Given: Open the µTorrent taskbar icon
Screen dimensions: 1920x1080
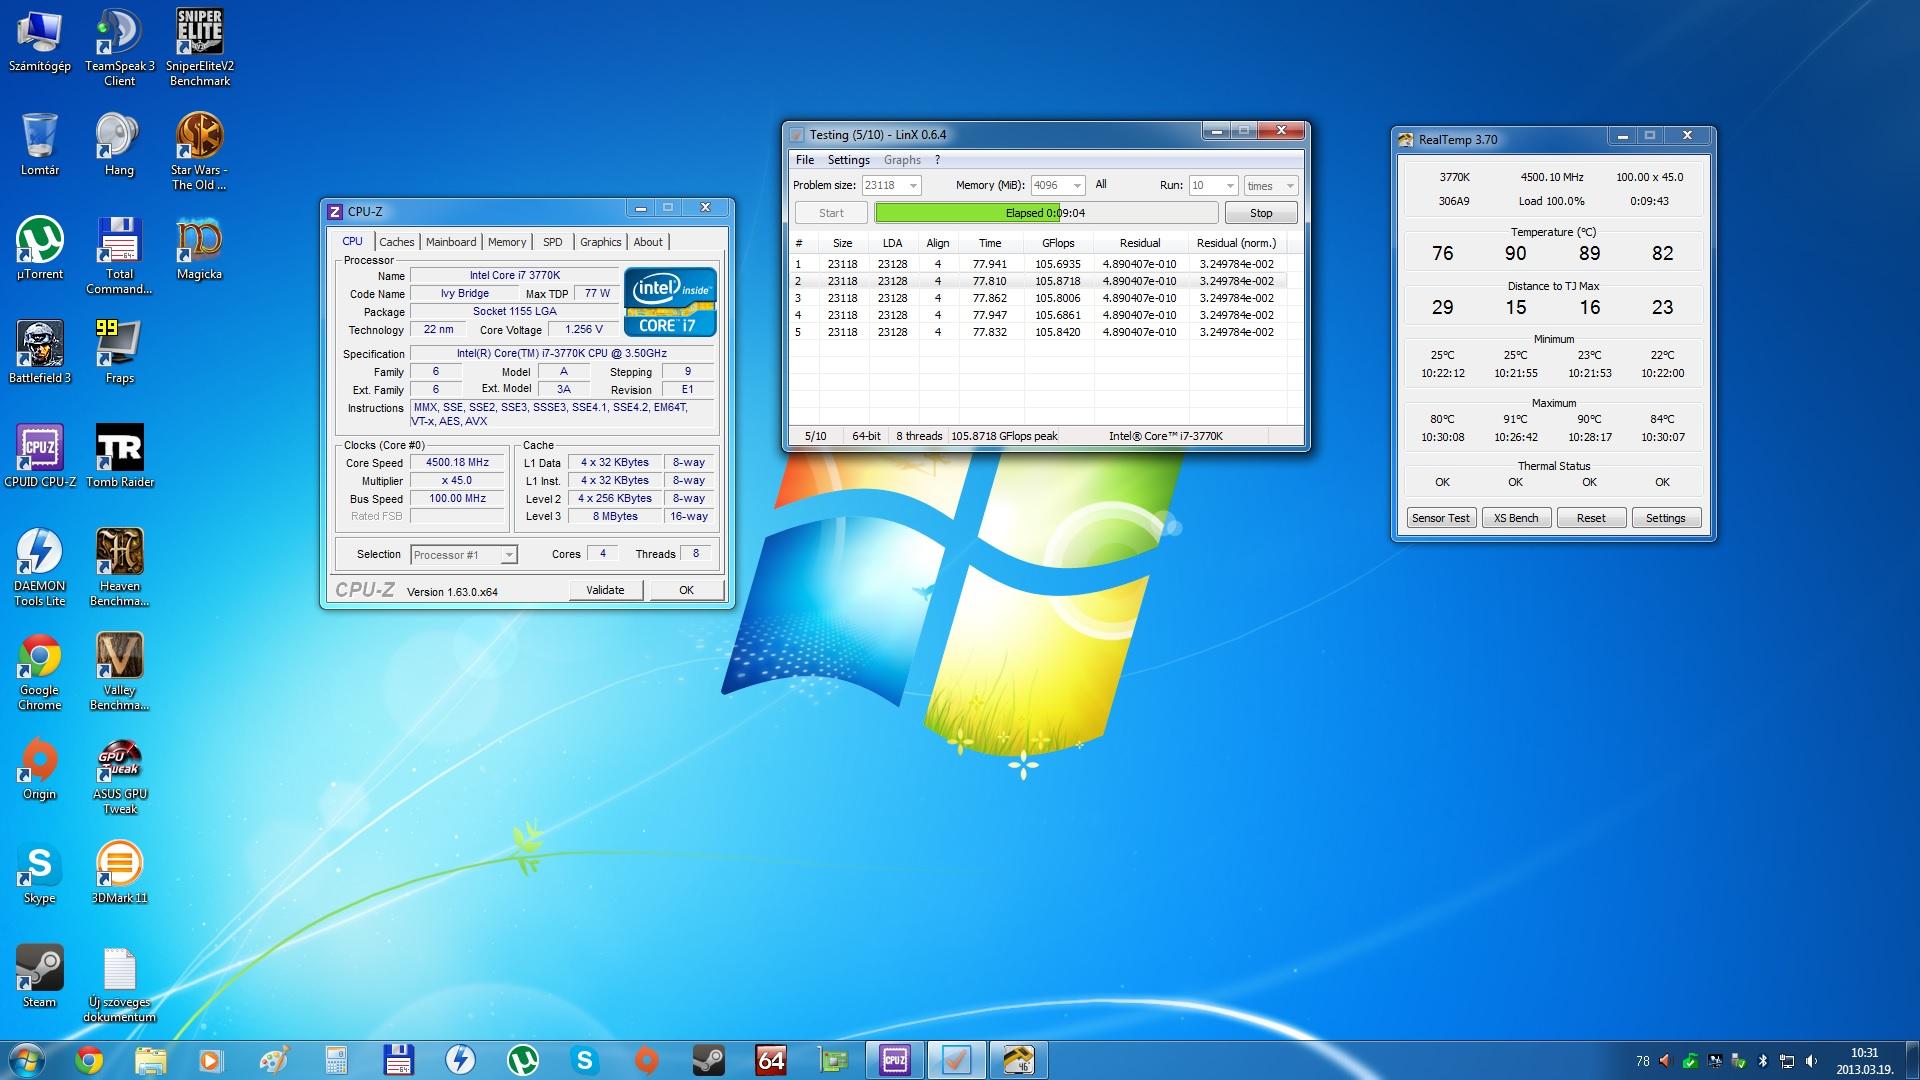Looking at the screenshot, I should 523,1060.
